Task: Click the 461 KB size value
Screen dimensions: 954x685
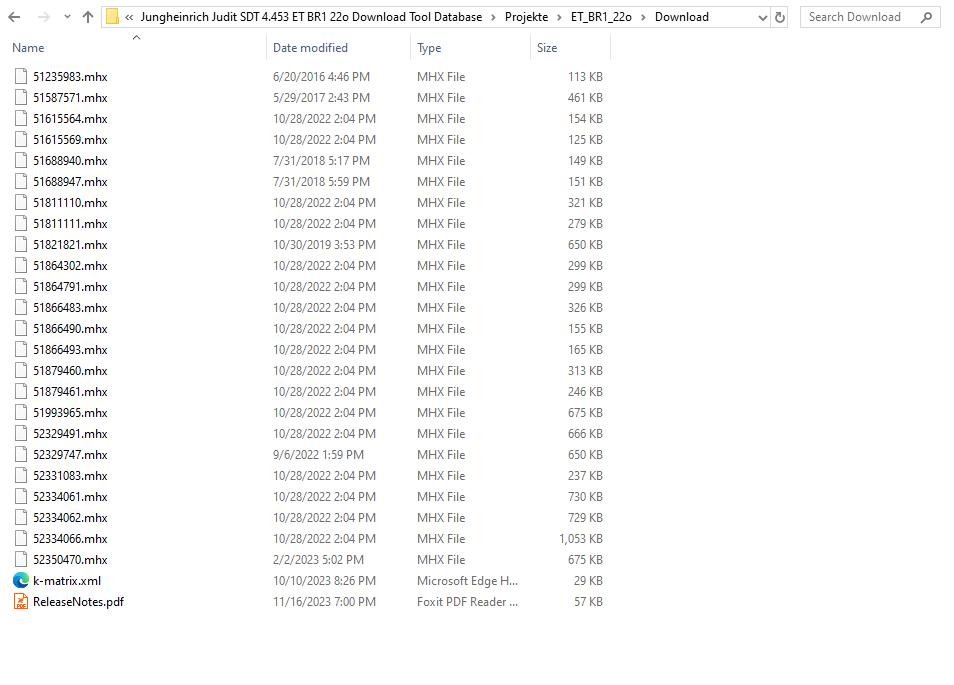Action: [x=585, y=97]
